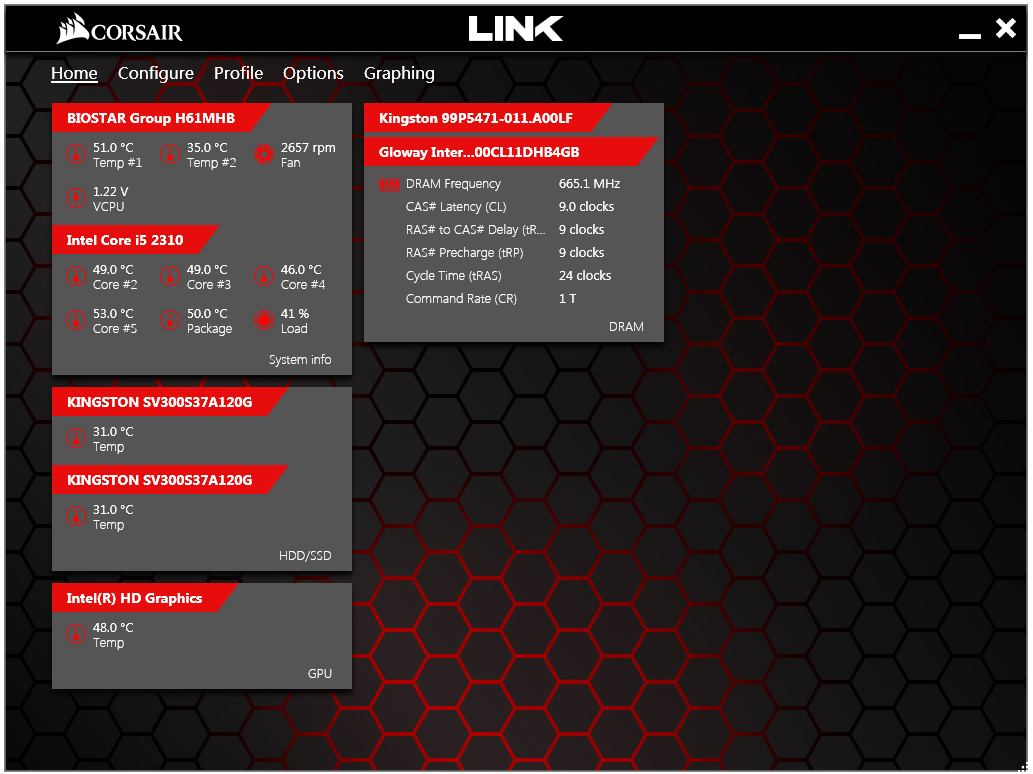This screenshot has width=1033, height=774.
Task: Click the DRAM Frequency memory icon
Action: [x=389, y=184]
